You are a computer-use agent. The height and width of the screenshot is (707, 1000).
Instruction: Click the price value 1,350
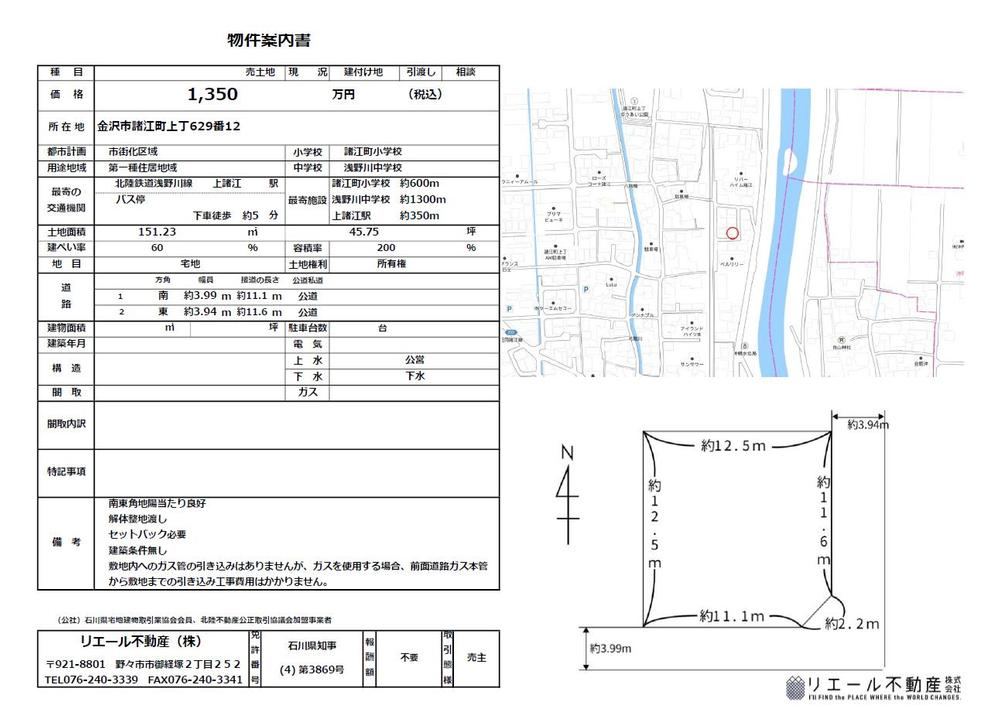click(x=212, y=94)
